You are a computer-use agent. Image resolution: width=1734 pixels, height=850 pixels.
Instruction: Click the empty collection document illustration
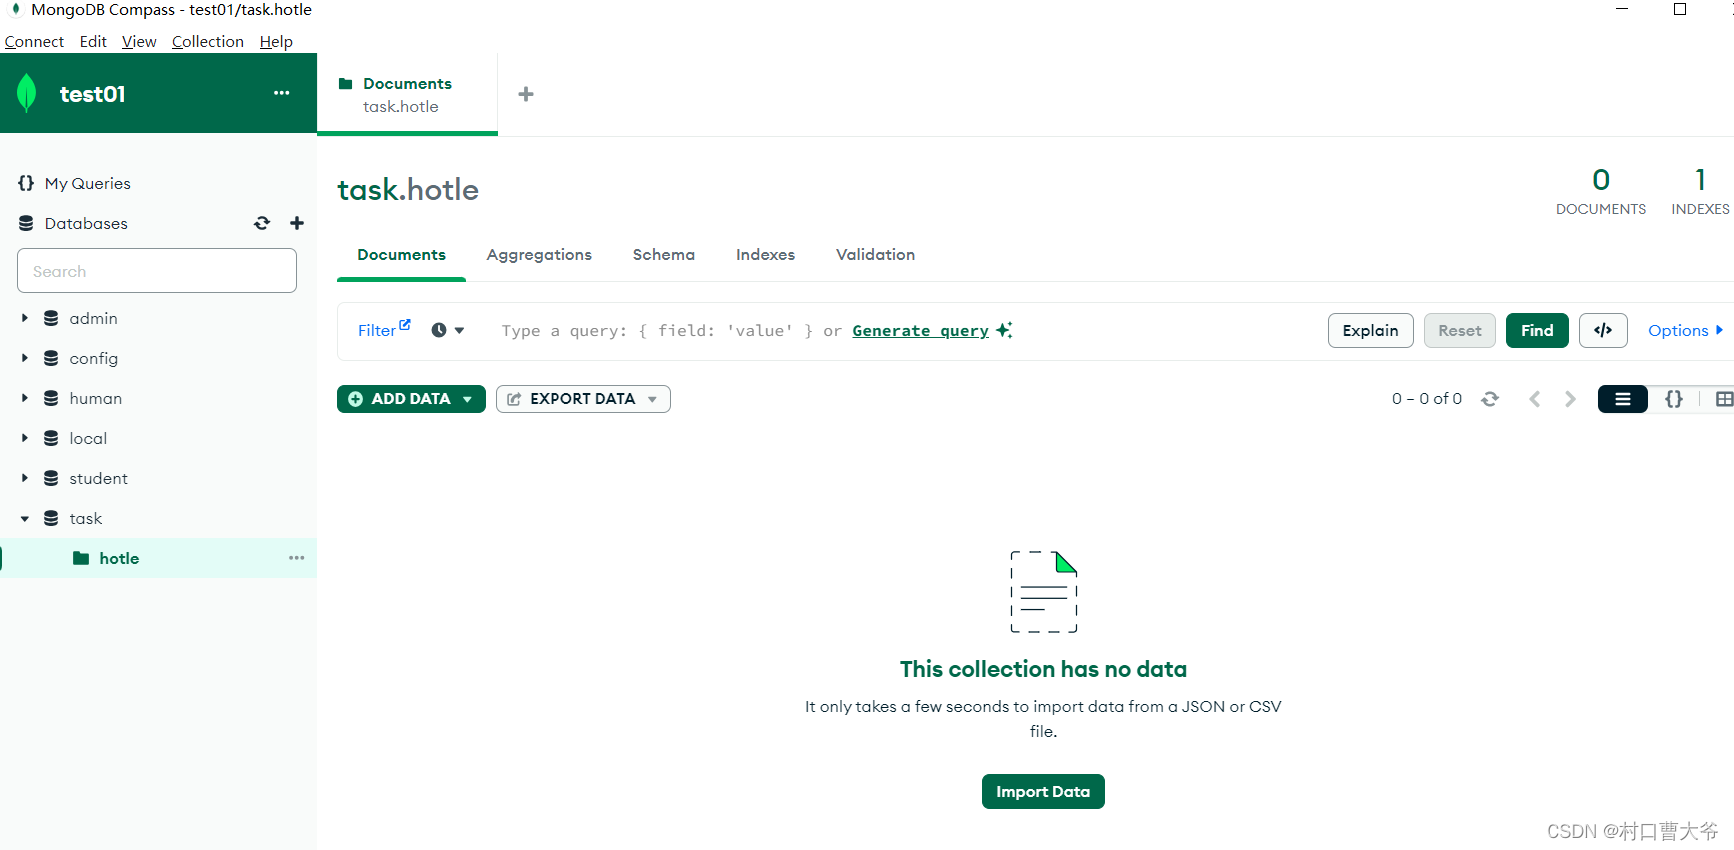point(1044,592)
